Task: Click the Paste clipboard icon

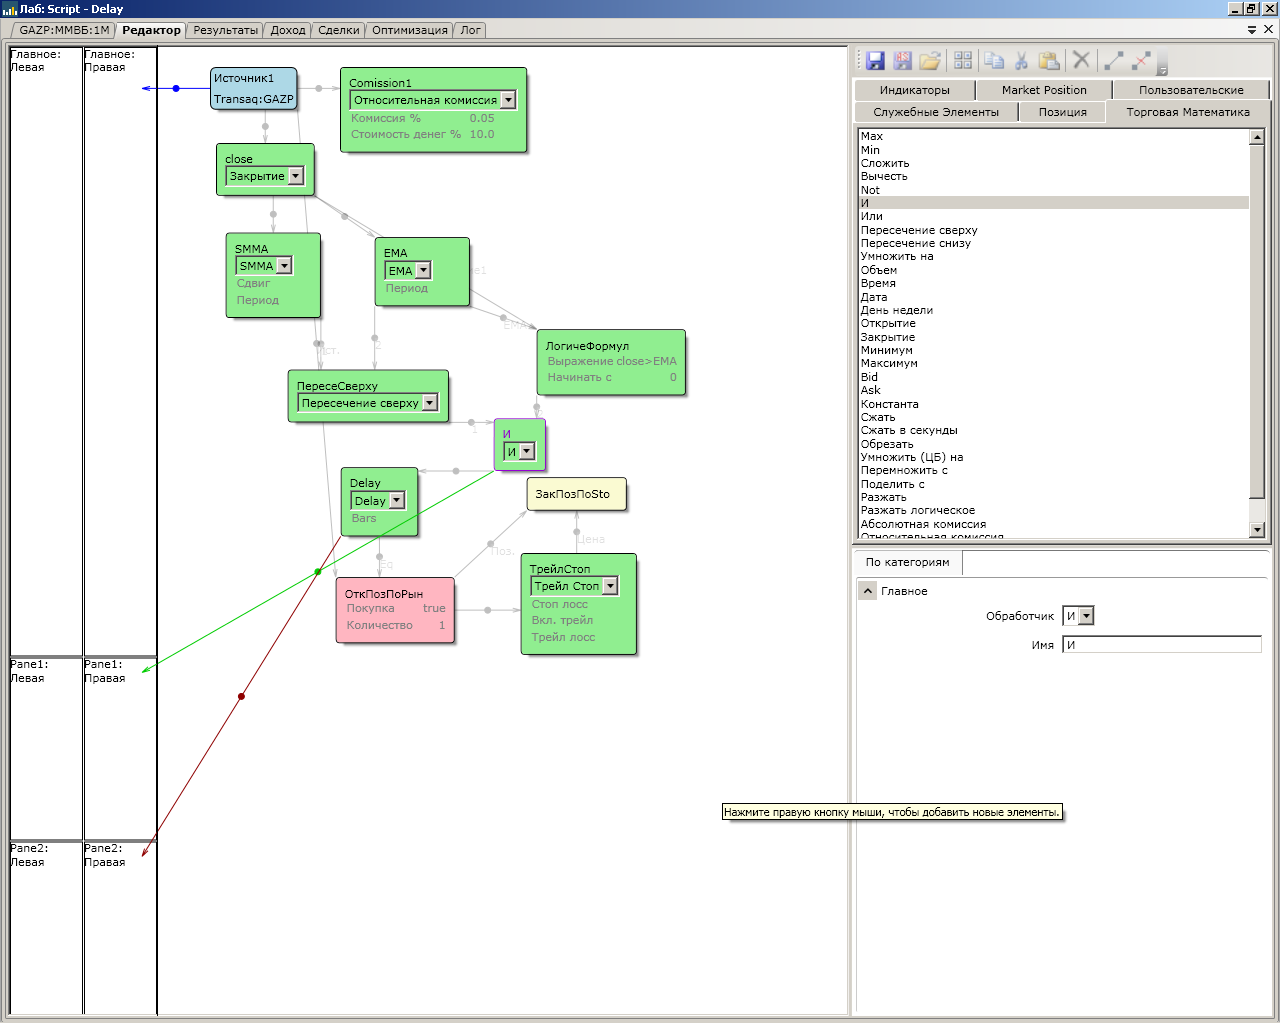Action: coord(1048,61)
